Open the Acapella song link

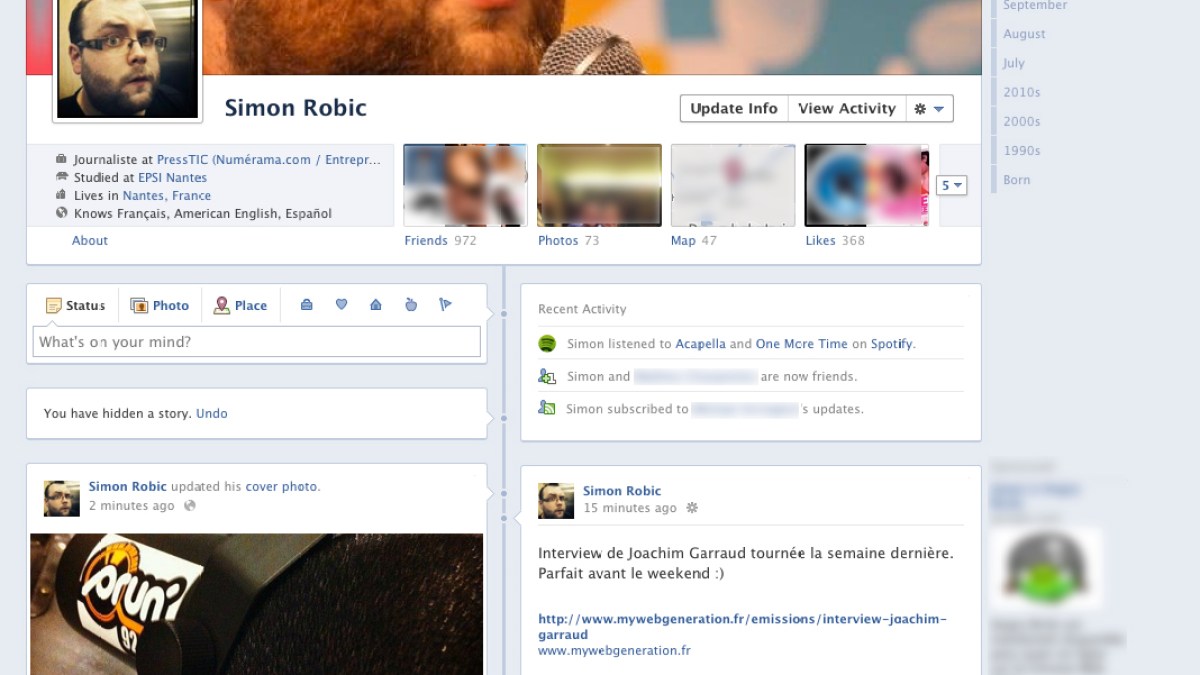tap(700, 344)
